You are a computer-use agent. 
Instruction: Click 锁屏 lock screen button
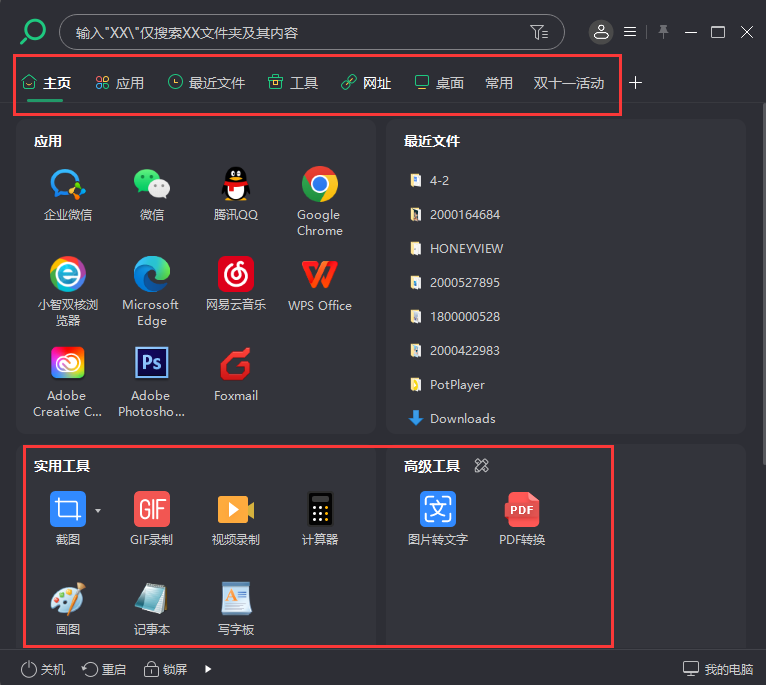coord(165,669)
